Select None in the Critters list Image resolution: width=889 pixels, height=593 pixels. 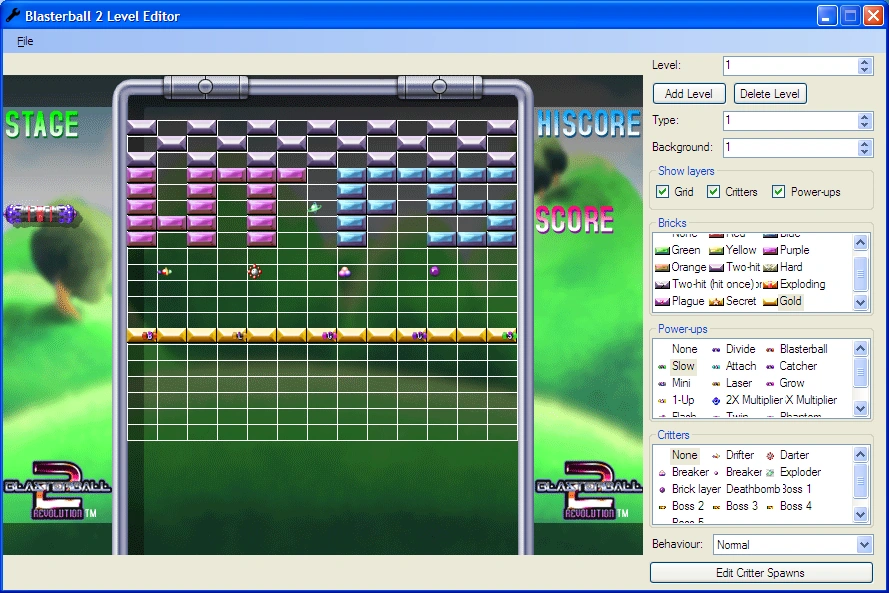(684, 455)
